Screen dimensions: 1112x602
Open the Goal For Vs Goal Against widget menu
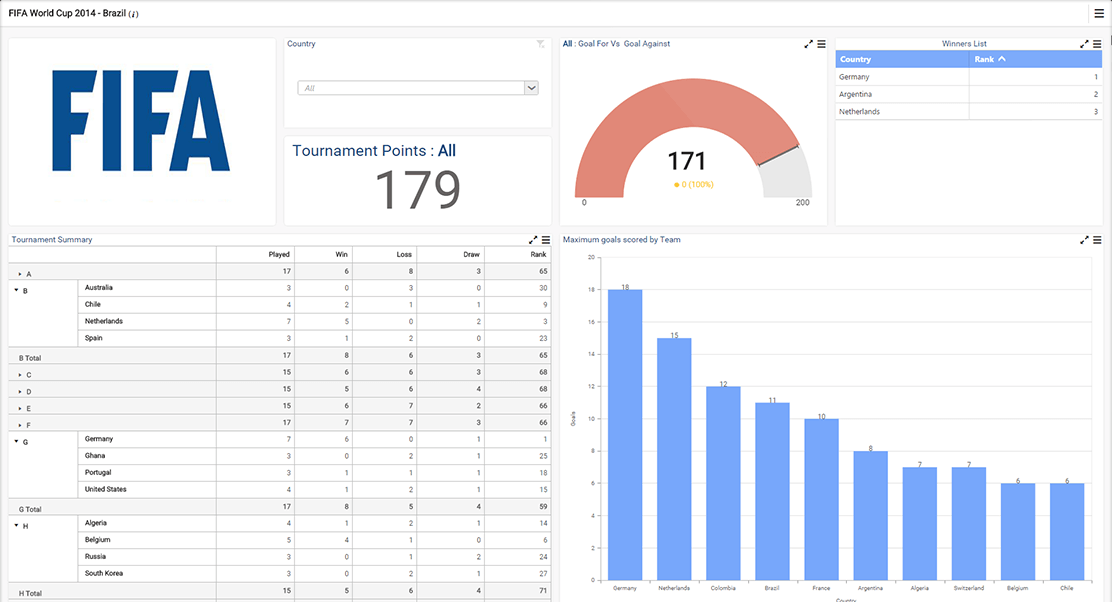820,44
